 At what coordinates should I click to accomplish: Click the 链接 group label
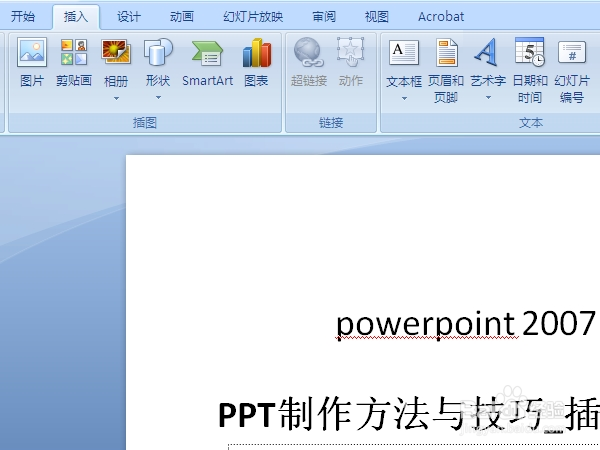331,122
